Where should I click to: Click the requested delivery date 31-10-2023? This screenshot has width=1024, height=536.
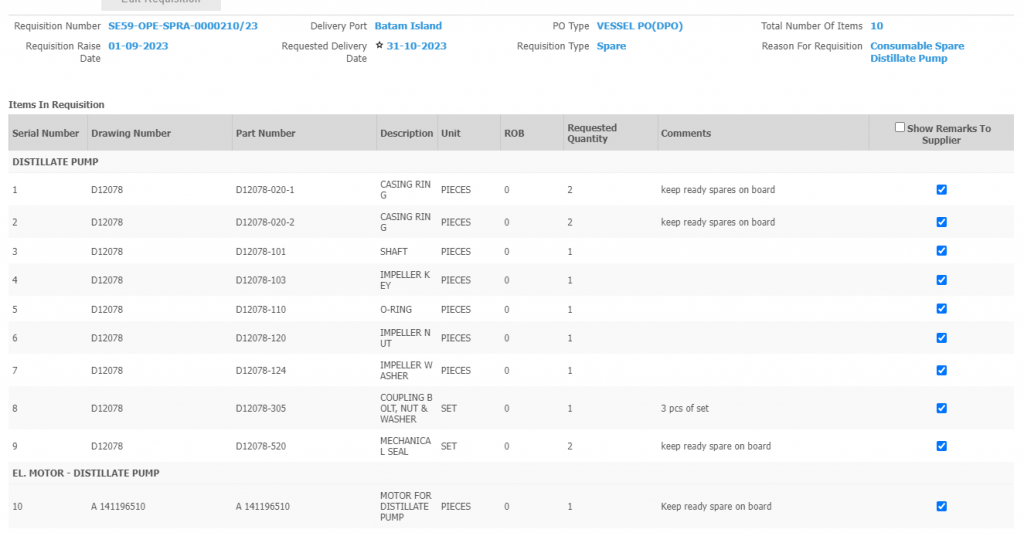[x=416, y=46]
